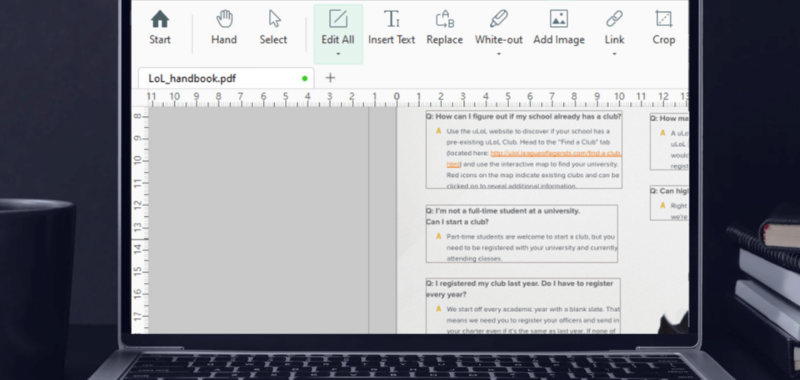
Task: Choose the Link tool
Action: [x=614, y=28]
